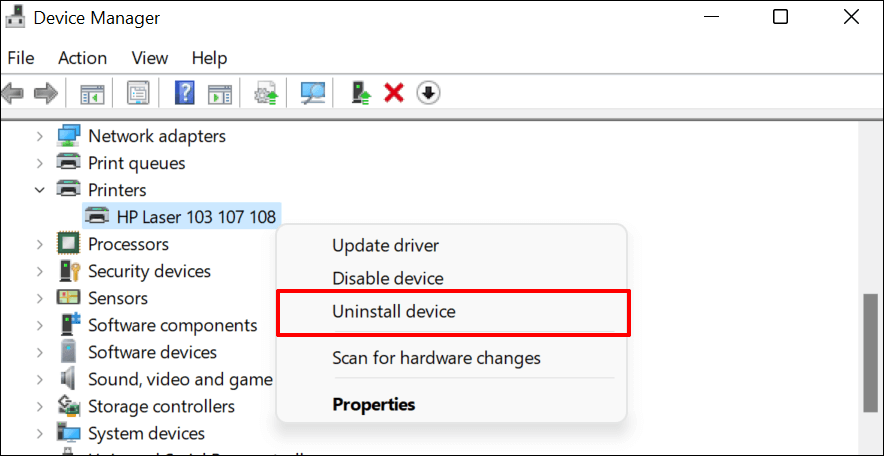This screenshot has width=884, height=456.
Task: Click the computer with green arrow icon
Action: point(362,94)
